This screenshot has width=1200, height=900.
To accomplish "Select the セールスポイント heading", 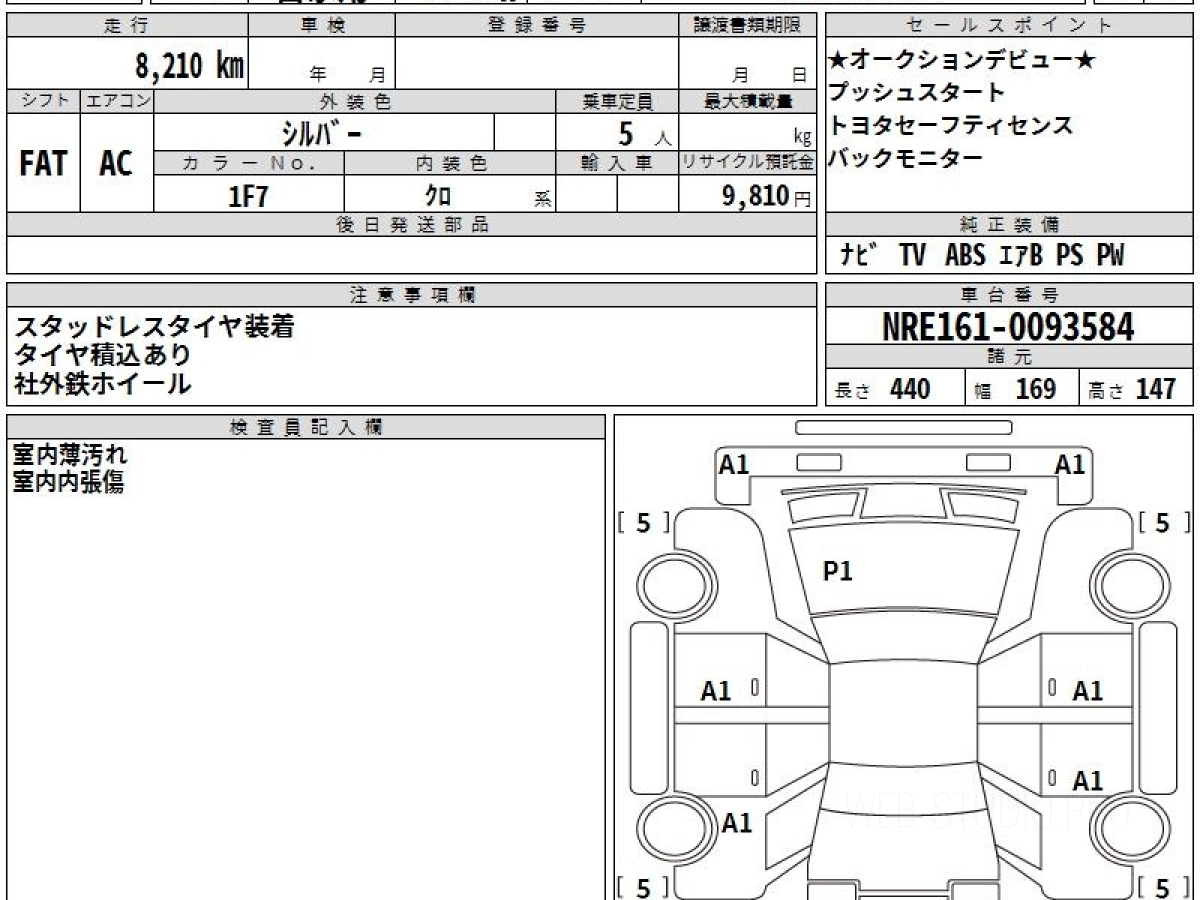I will [x=1009, y=26].
